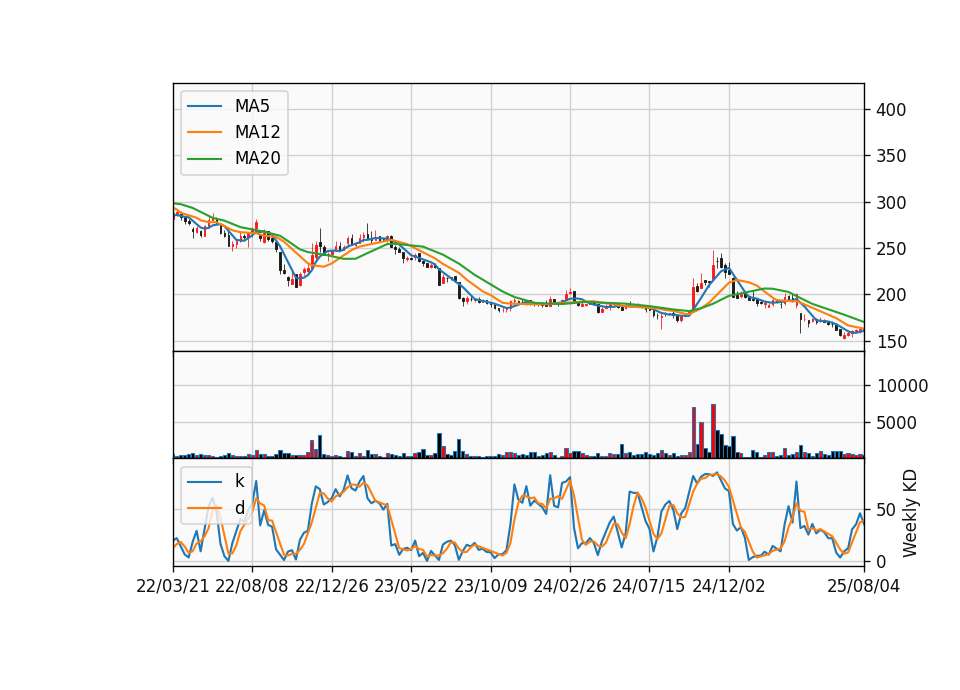
Task: Click the 10000 volume axis tick
Action: click(x=902, y=386)
